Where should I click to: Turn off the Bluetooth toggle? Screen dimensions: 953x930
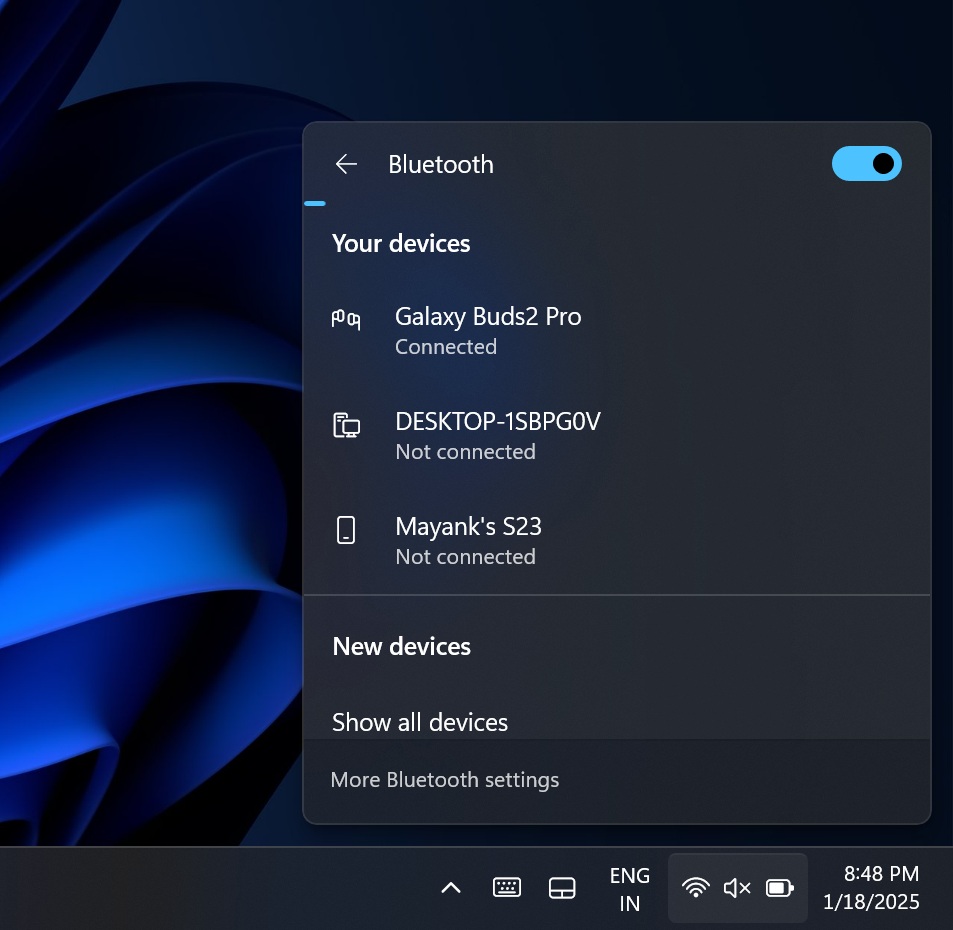pyautogui.click(x=866, y=163)
